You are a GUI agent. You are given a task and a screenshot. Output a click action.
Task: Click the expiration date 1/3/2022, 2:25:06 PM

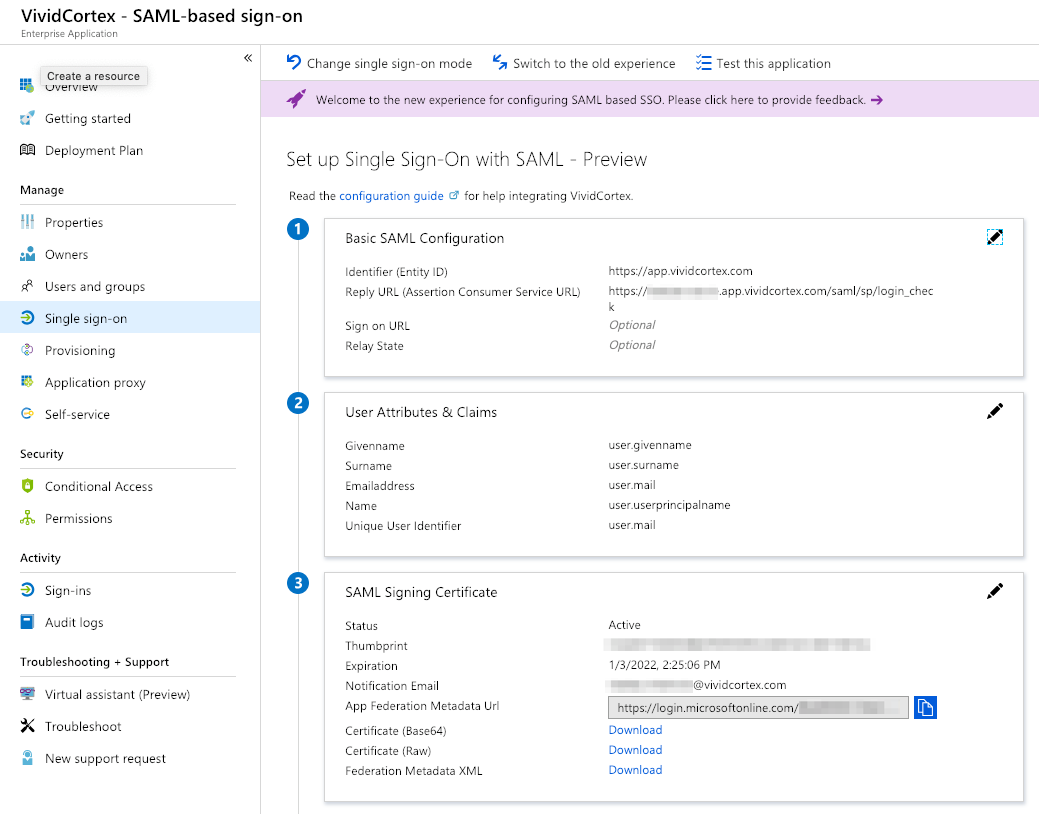point(665,665)
